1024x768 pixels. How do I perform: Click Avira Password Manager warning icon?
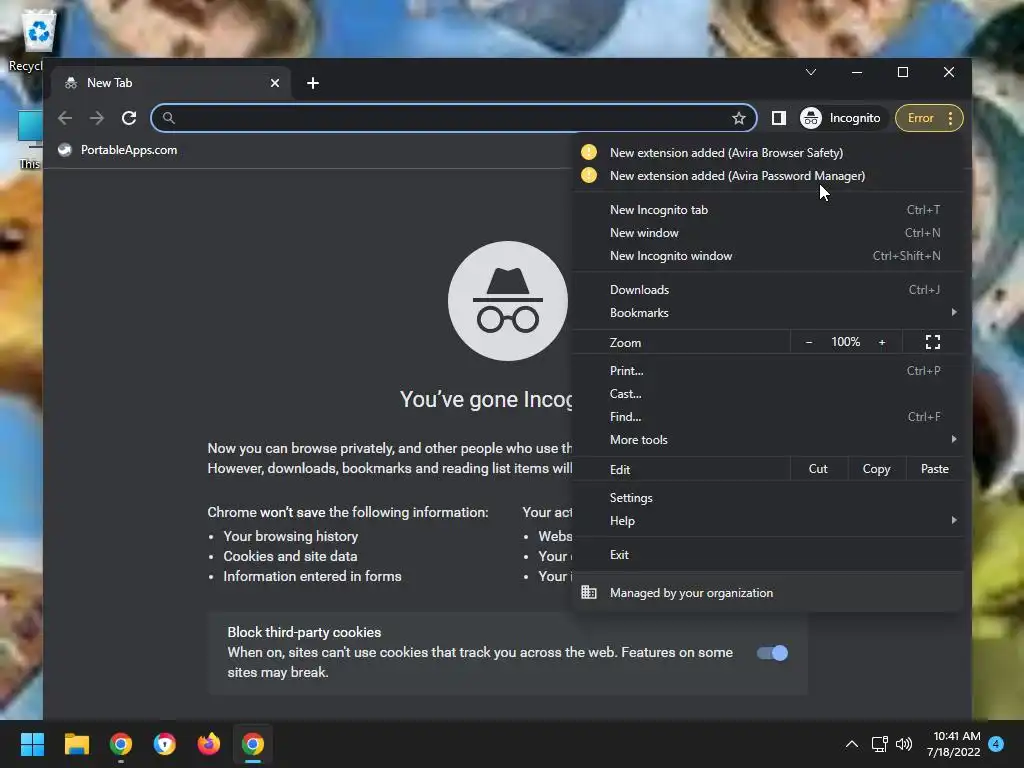(x=588, y=175)
